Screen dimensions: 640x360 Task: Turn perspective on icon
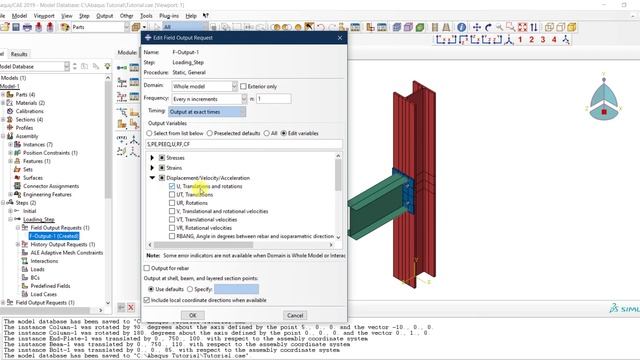click(x=446, y=27)
